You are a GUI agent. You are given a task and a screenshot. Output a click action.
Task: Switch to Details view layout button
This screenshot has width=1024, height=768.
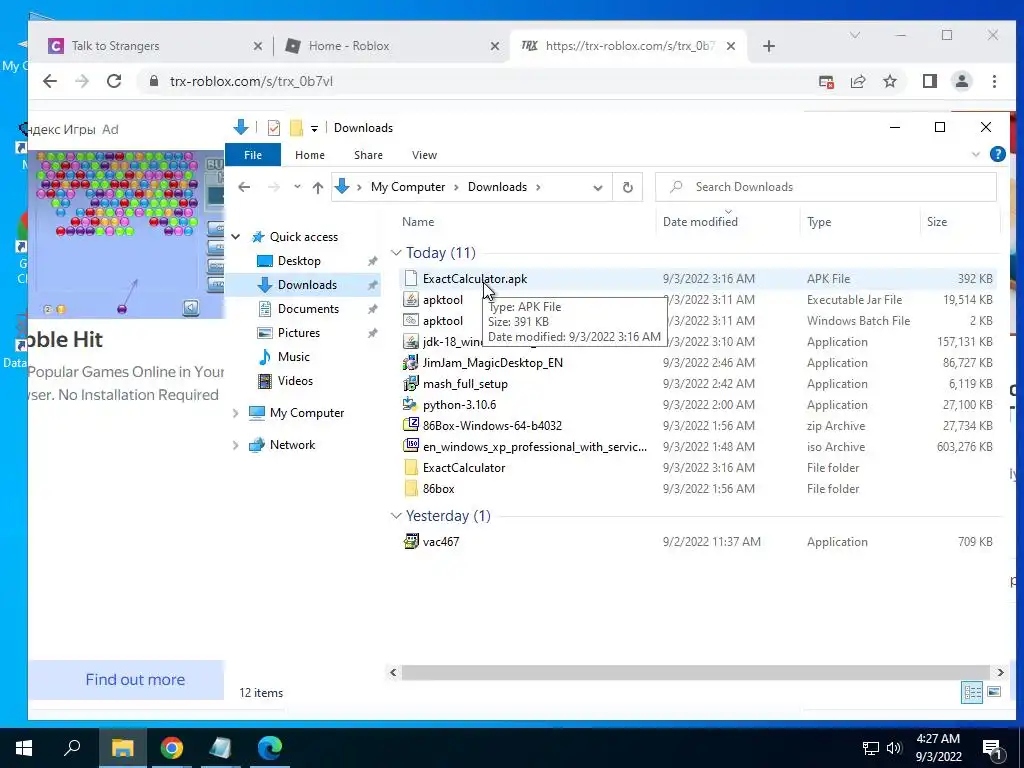click(x=972, y=692)
